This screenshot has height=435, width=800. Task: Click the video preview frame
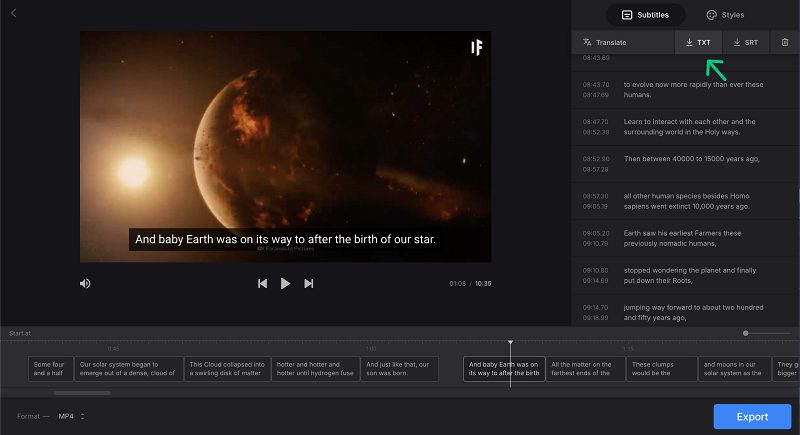point(286,147)
